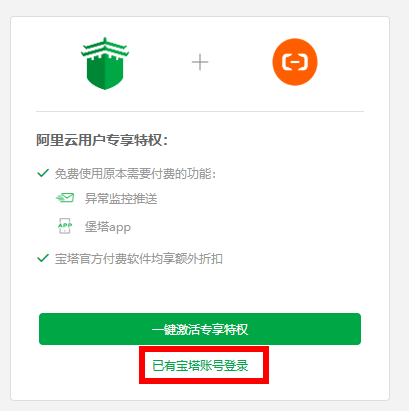
Task: Click the green Baota shield logo
Action: (x=105, y=63)
